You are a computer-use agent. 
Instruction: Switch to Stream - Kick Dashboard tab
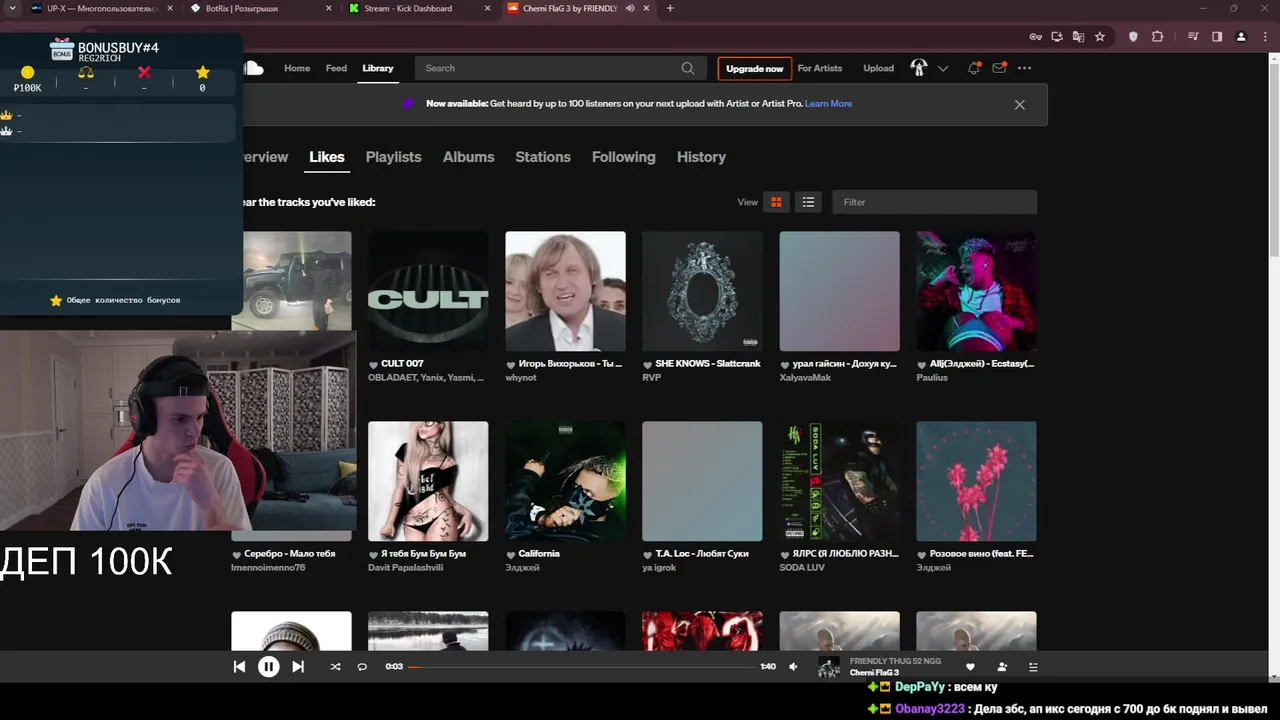[x=418, y=8]
